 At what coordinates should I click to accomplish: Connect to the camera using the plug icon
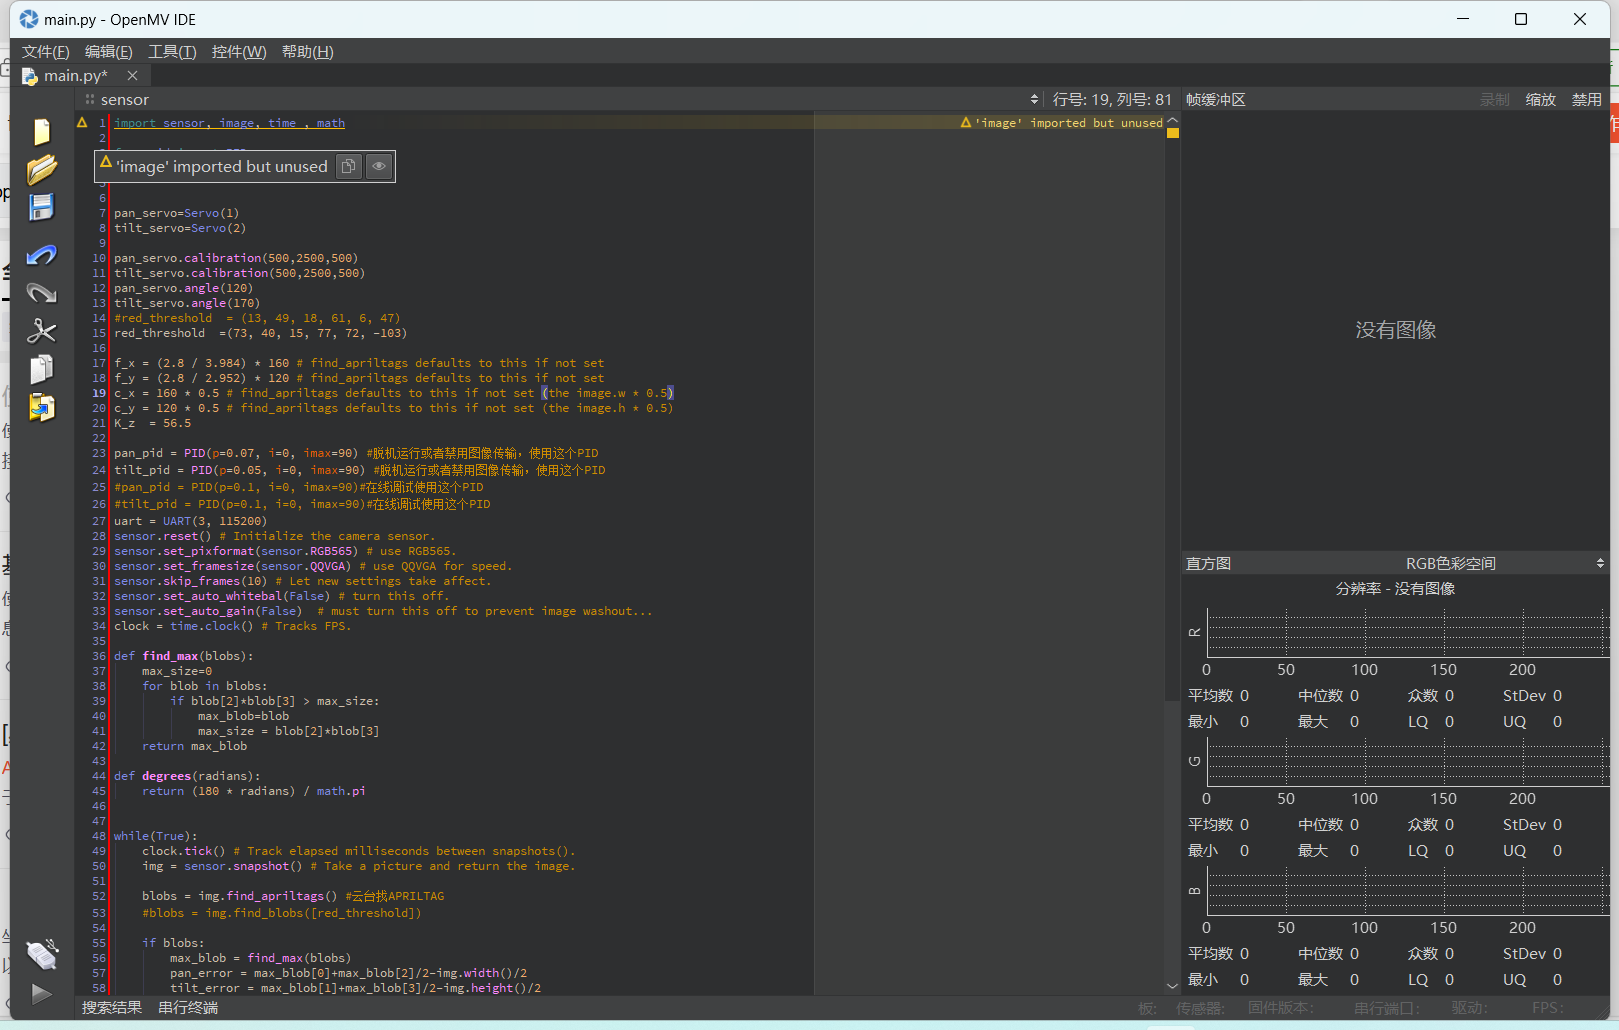[x=41, y=955]
